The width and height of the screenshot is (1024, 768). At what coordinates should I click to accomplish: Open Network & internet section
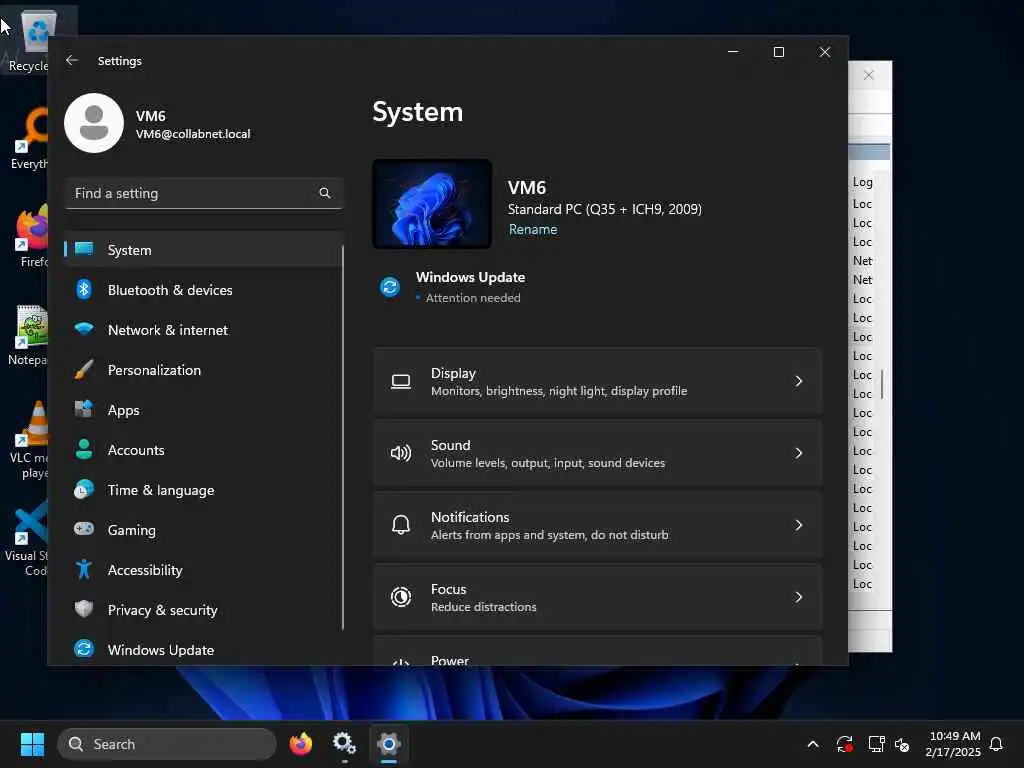point(203,329)
